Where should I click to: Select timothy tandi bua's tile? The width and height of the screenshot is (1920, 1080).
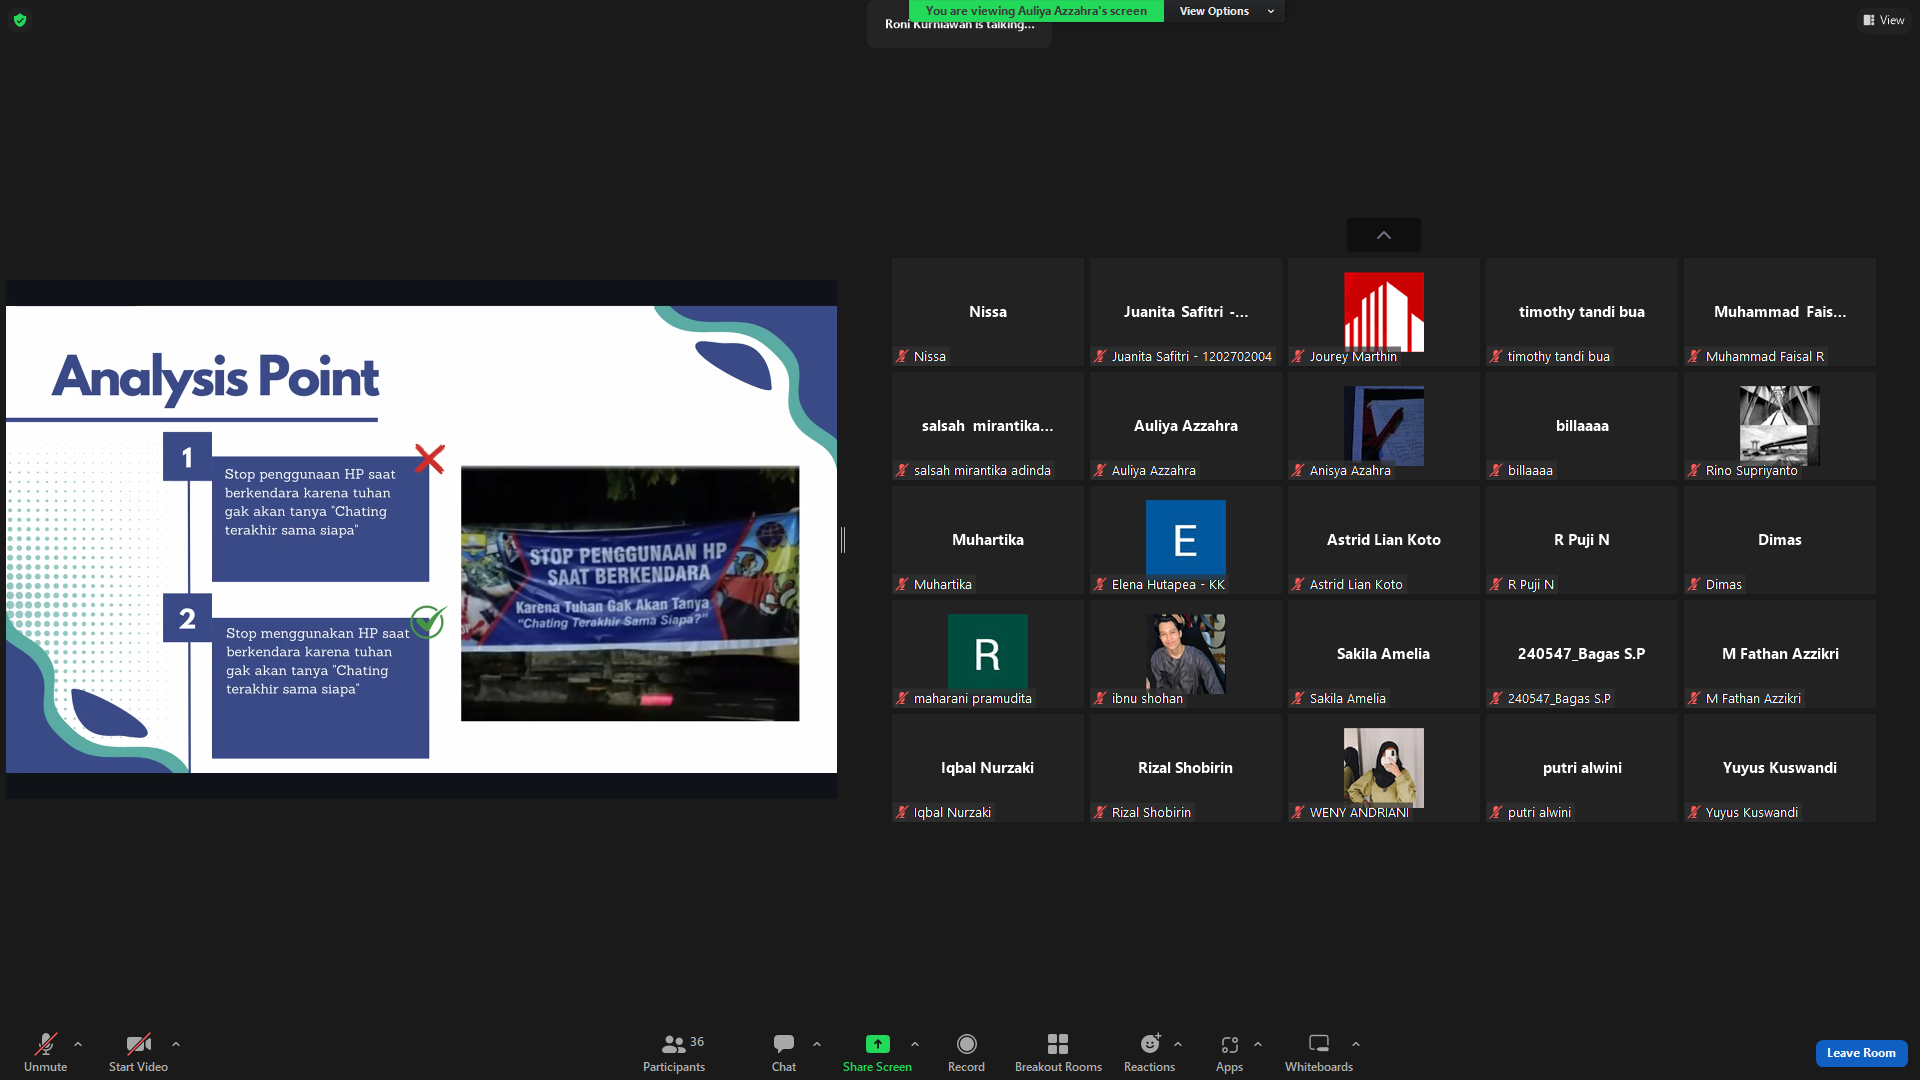tap(1582, 312)
